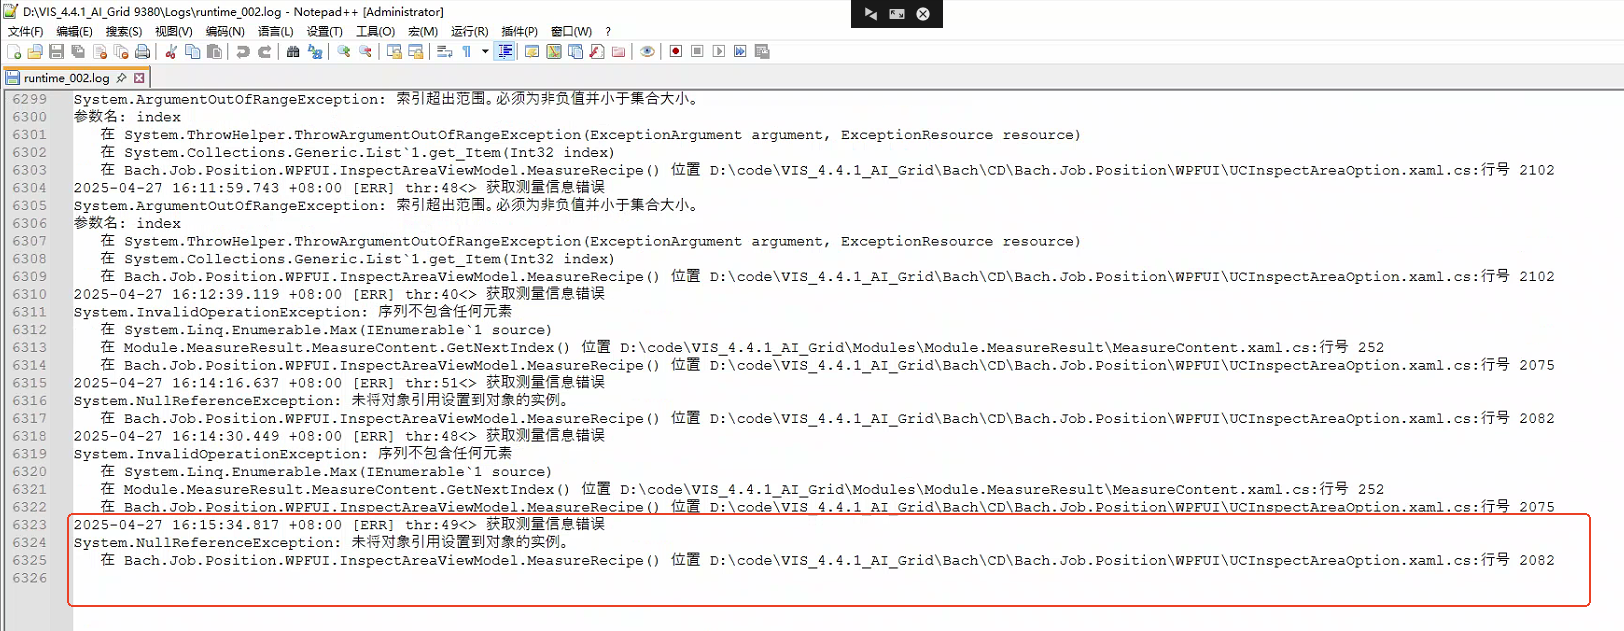Open the 窗口(W) menu
1624x631 pixels.
571,31
